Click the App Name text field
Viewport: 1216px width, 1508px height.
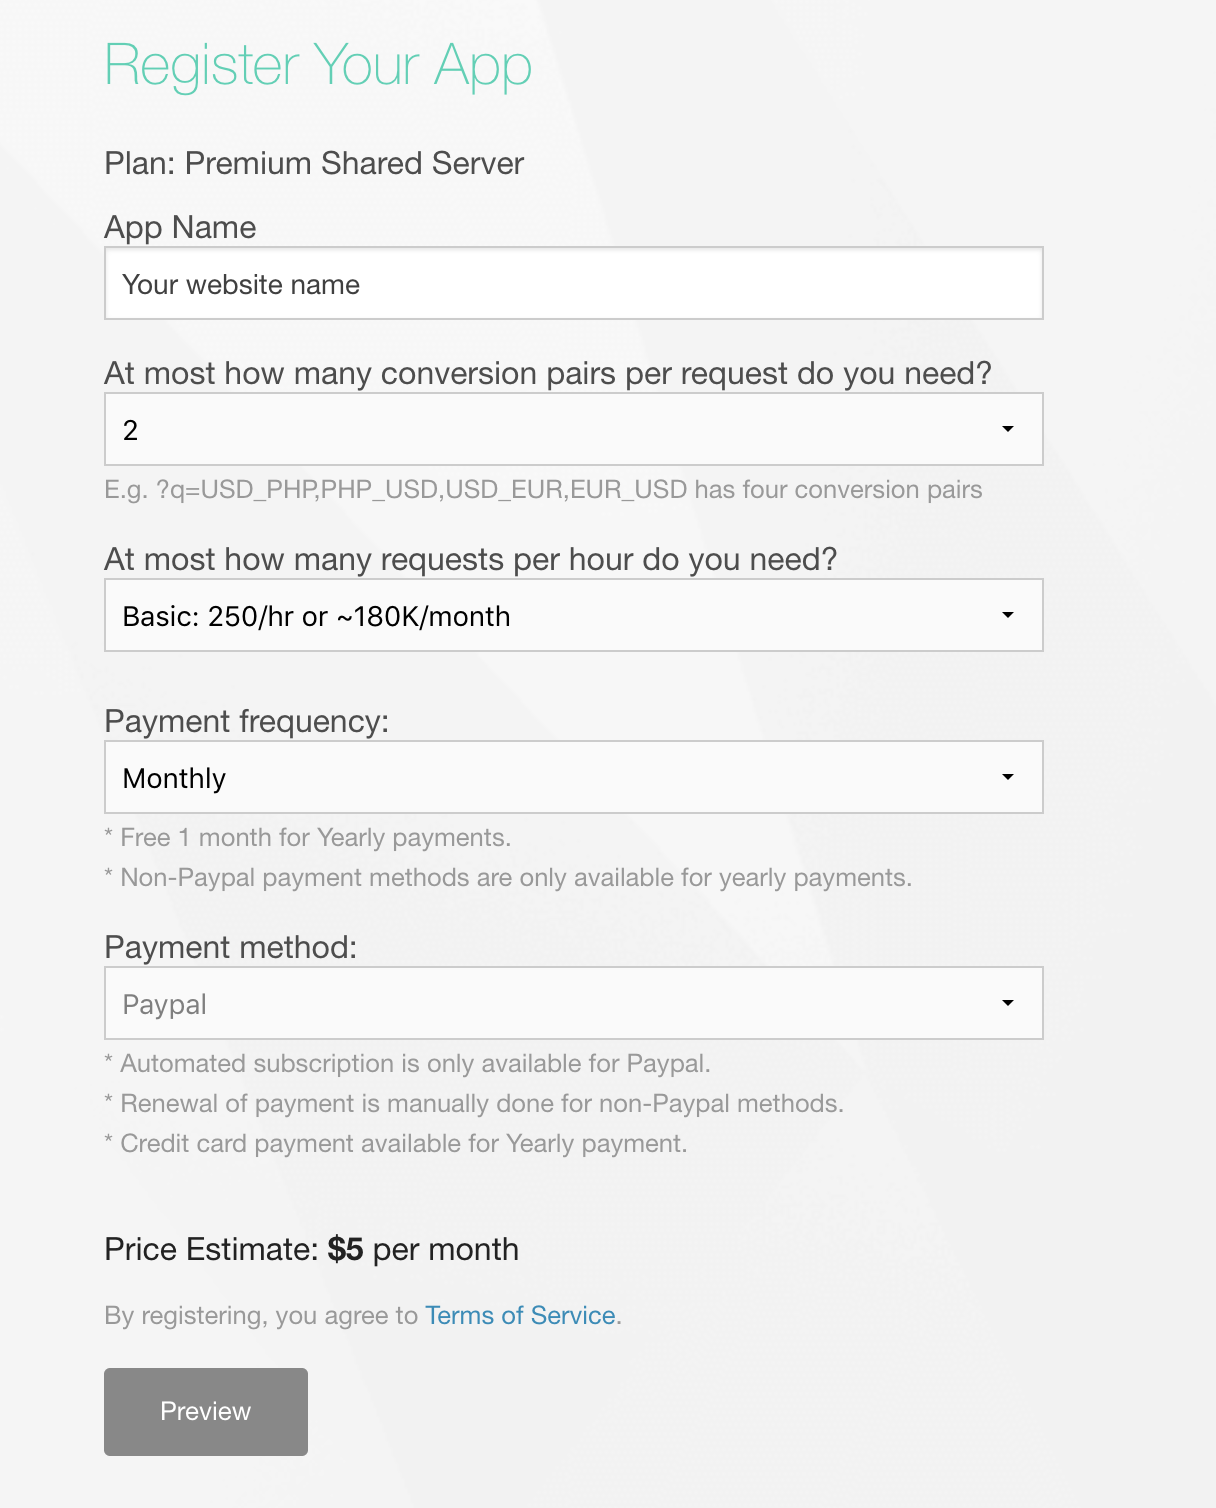pyautogui.click(x=574, y=283)
